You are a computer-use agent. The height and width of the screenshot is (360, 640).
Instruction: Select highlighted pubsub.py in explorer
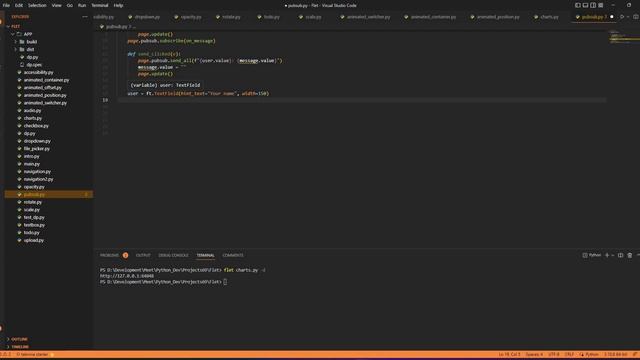pyautogui.click(x=49, y=195)
